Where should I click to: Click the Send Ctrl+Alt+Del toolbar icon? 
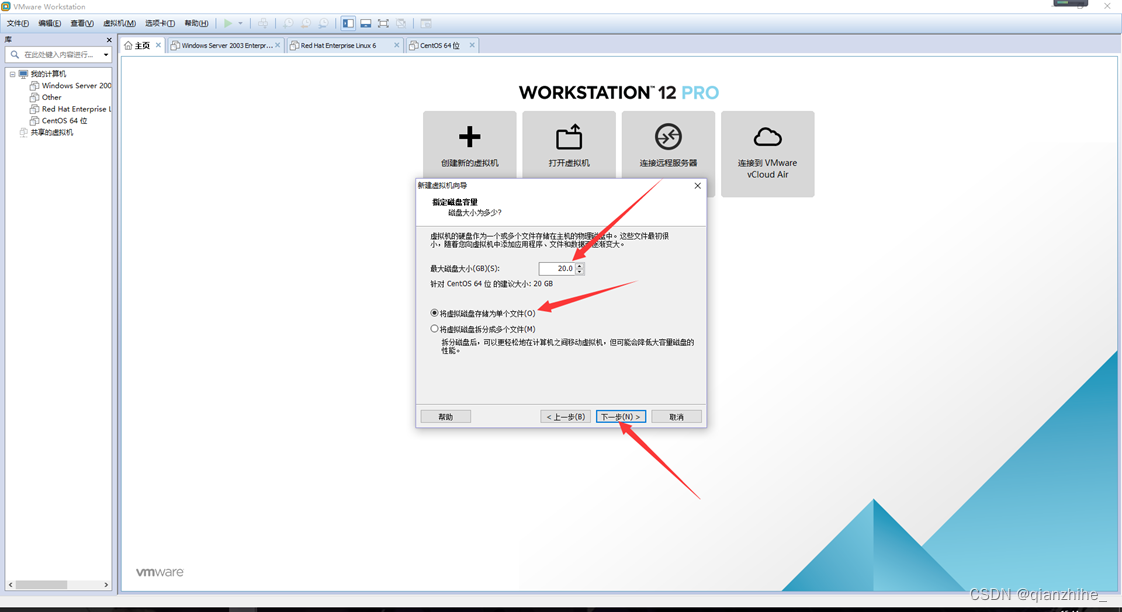pyautogui.click(x=263, y=23)
